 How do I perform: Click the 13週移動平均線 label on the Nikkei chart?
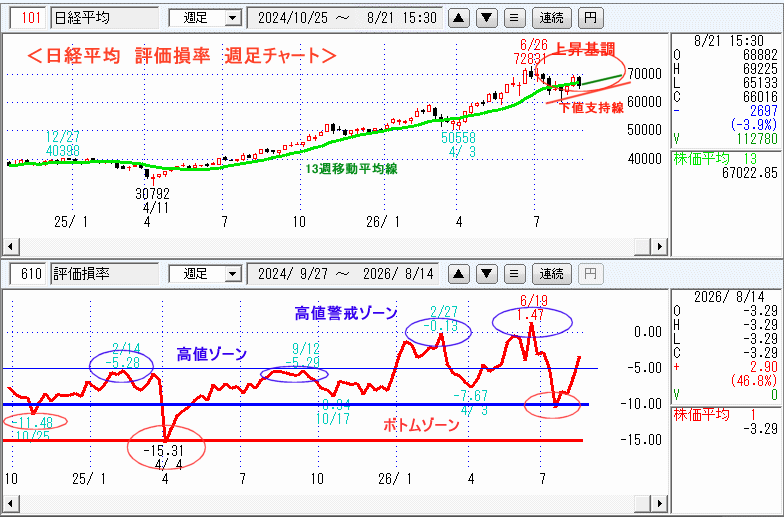351,169
